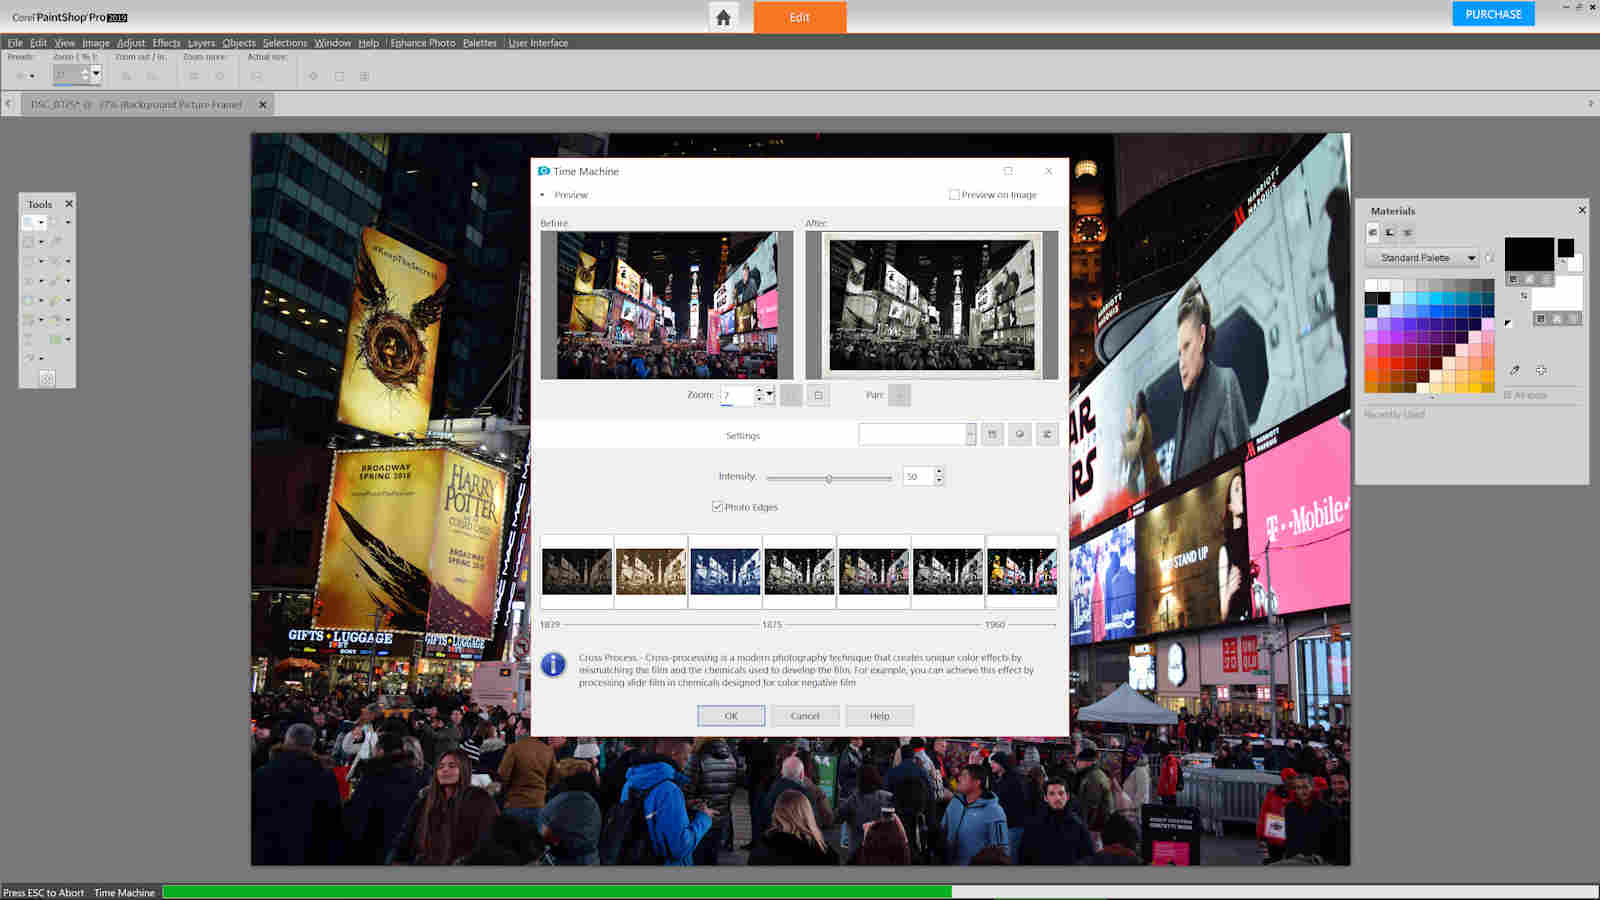Open the Standard Palette dropdown

coord(1422,258)
